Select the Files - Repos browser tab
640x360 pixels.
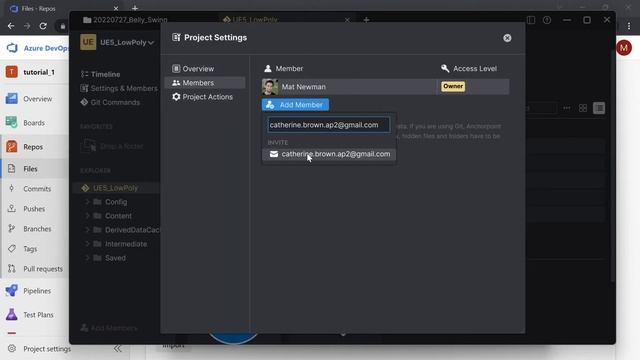coord(64,9)
